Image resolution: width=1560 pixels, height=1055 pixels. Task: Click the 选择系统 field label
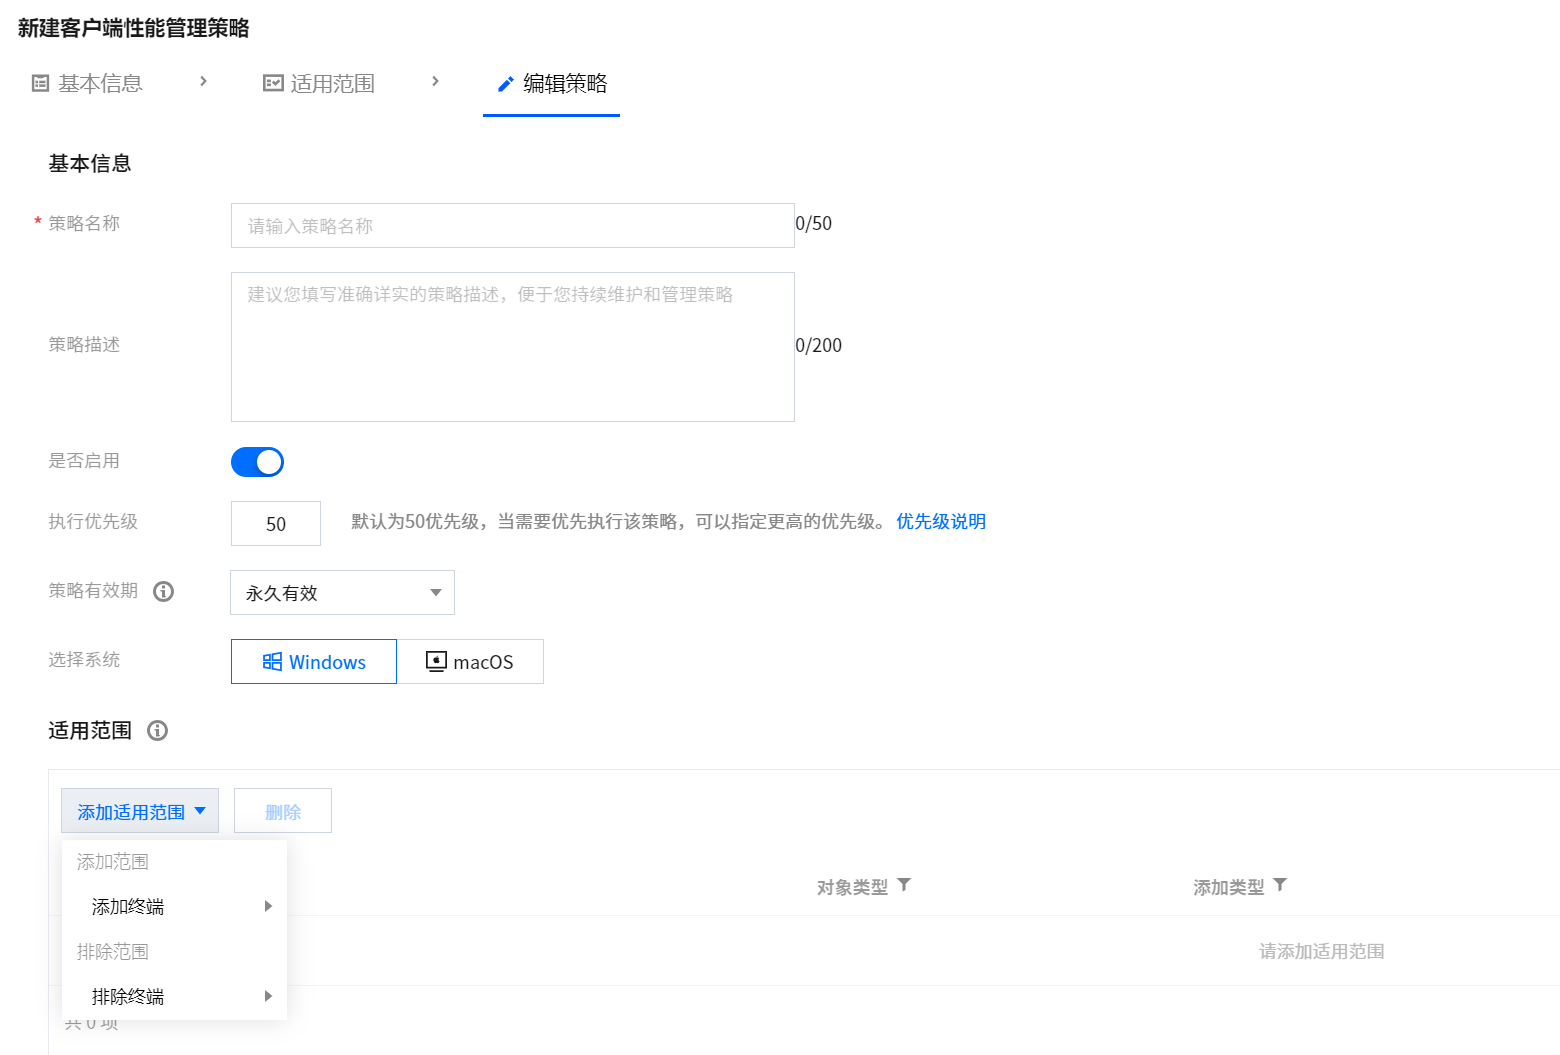click(84, 660)
